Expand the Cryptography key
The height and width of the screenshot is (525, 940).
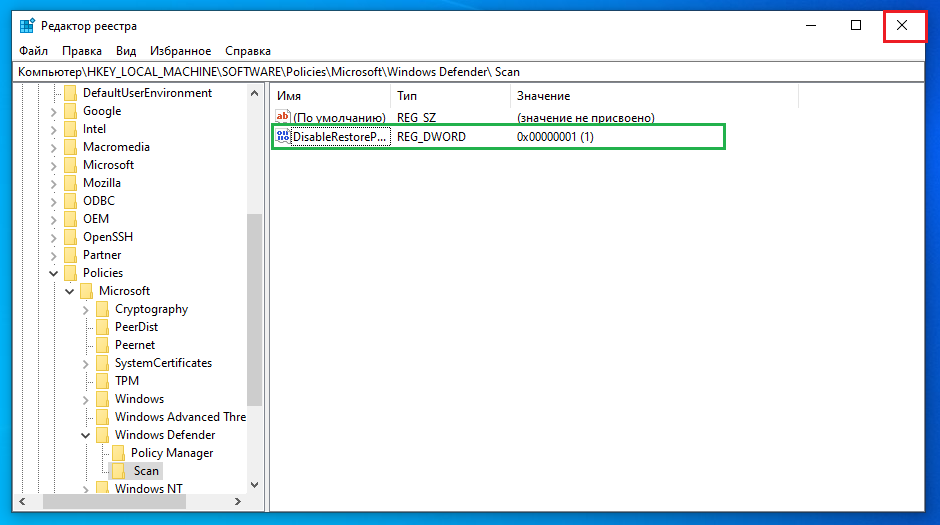tap(86, 309)
